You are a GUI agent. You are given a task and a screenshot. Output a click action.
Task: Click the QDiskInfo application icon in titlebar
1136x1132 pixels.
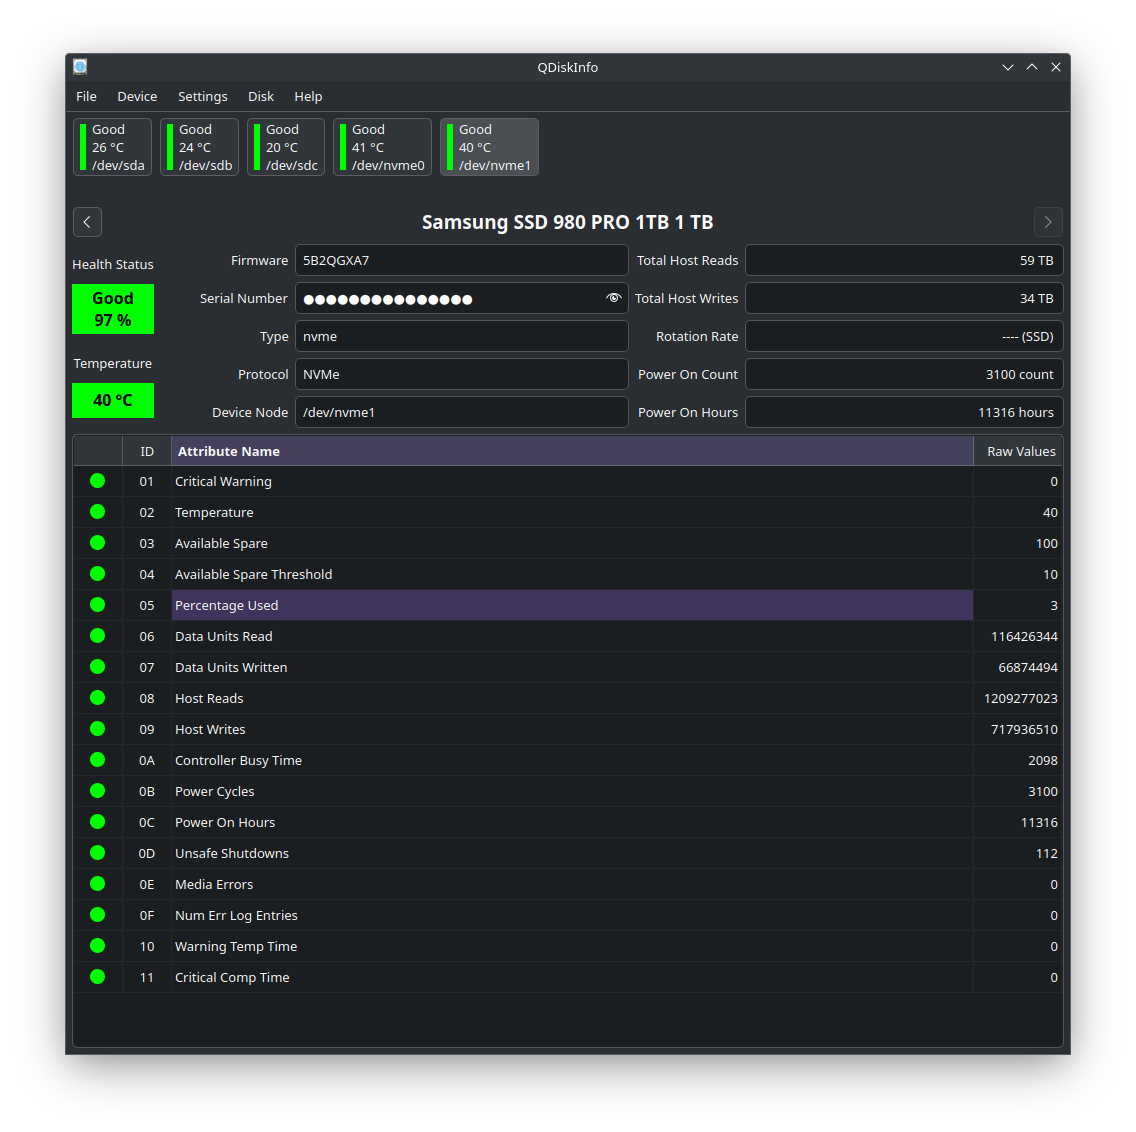coord(79,66)
